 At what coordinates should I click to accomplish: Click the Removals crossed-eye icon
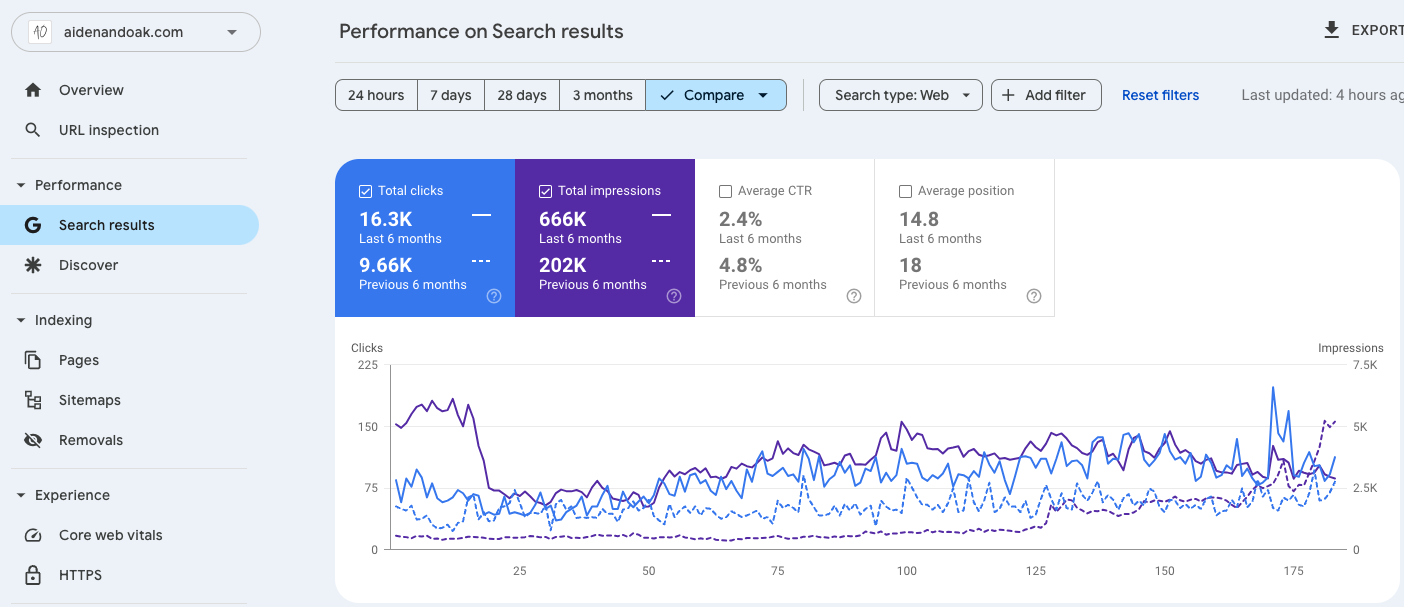pyautogui.click(x=33, y=440)
